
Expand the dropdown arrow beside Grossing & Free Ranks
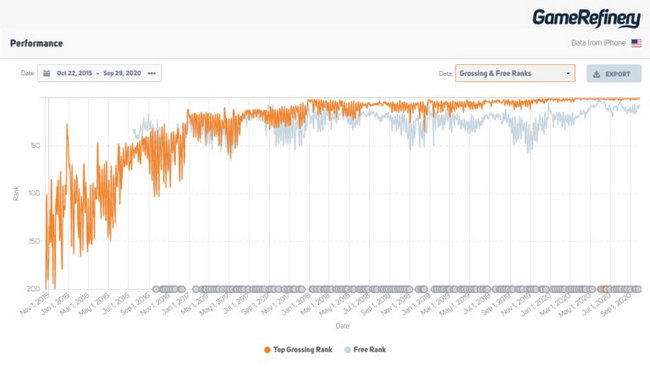coord(568,74)
